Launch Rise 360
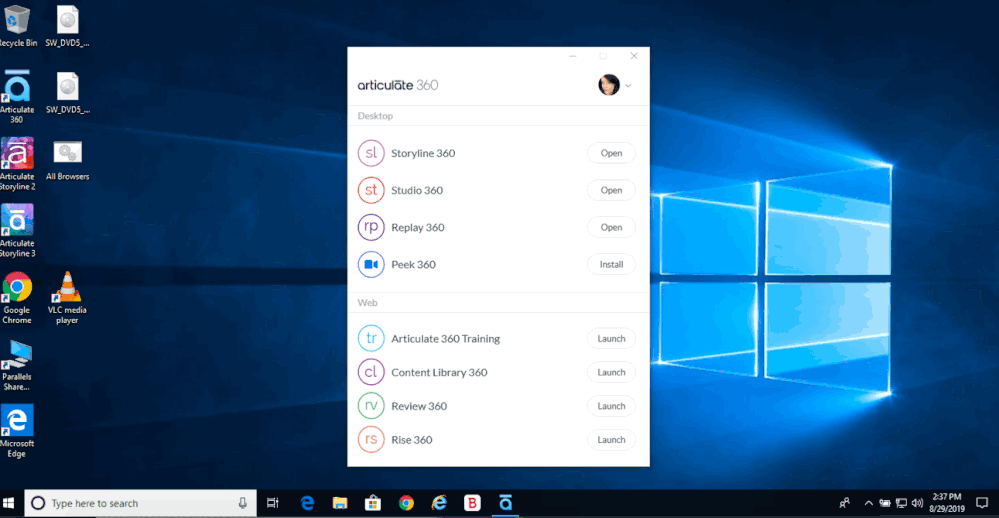Screen dimensions: 999x518 click(611, 440)
